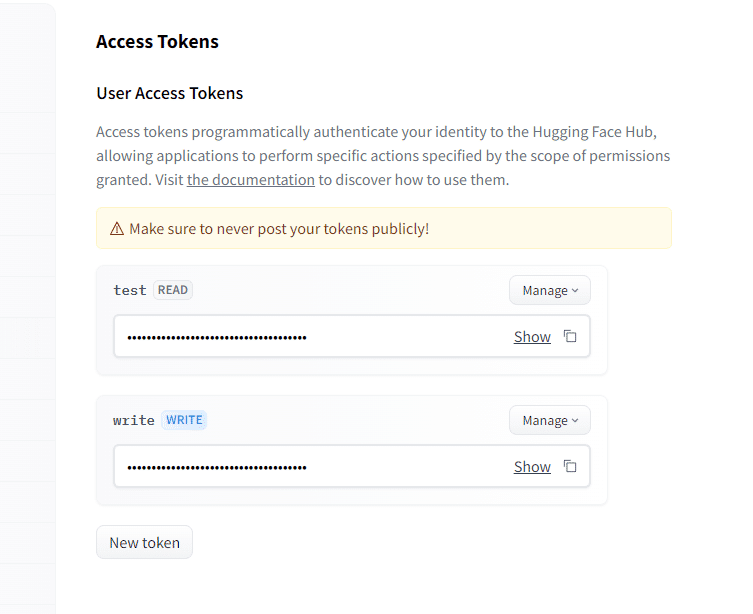
Task: Open the documentation link
Action: click(250, 180)
